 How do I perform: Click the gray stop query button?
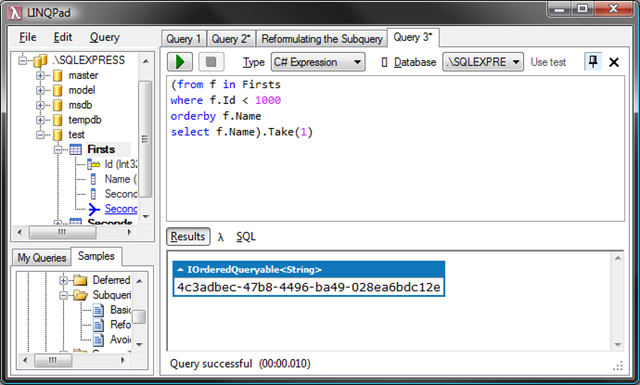coord(211,62)
